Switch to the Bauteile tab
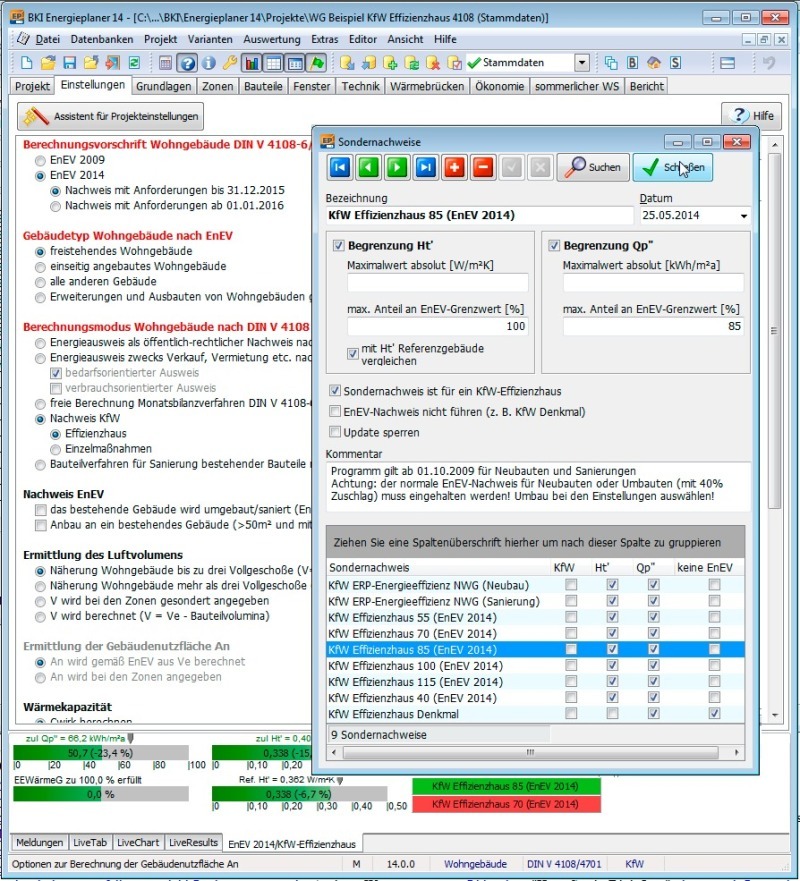This screenshot has height=881, width=800. click(263, 87)
